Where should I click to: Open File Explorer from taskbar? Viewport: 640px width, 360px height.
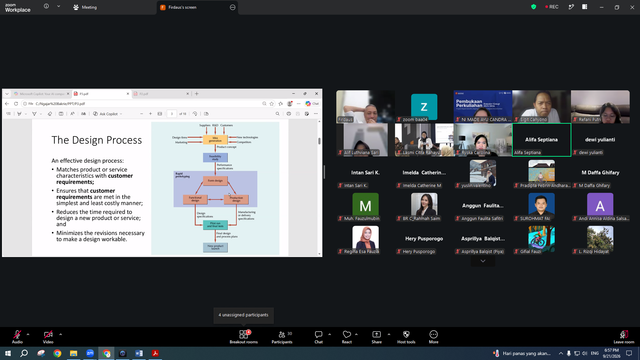(73, 353)
